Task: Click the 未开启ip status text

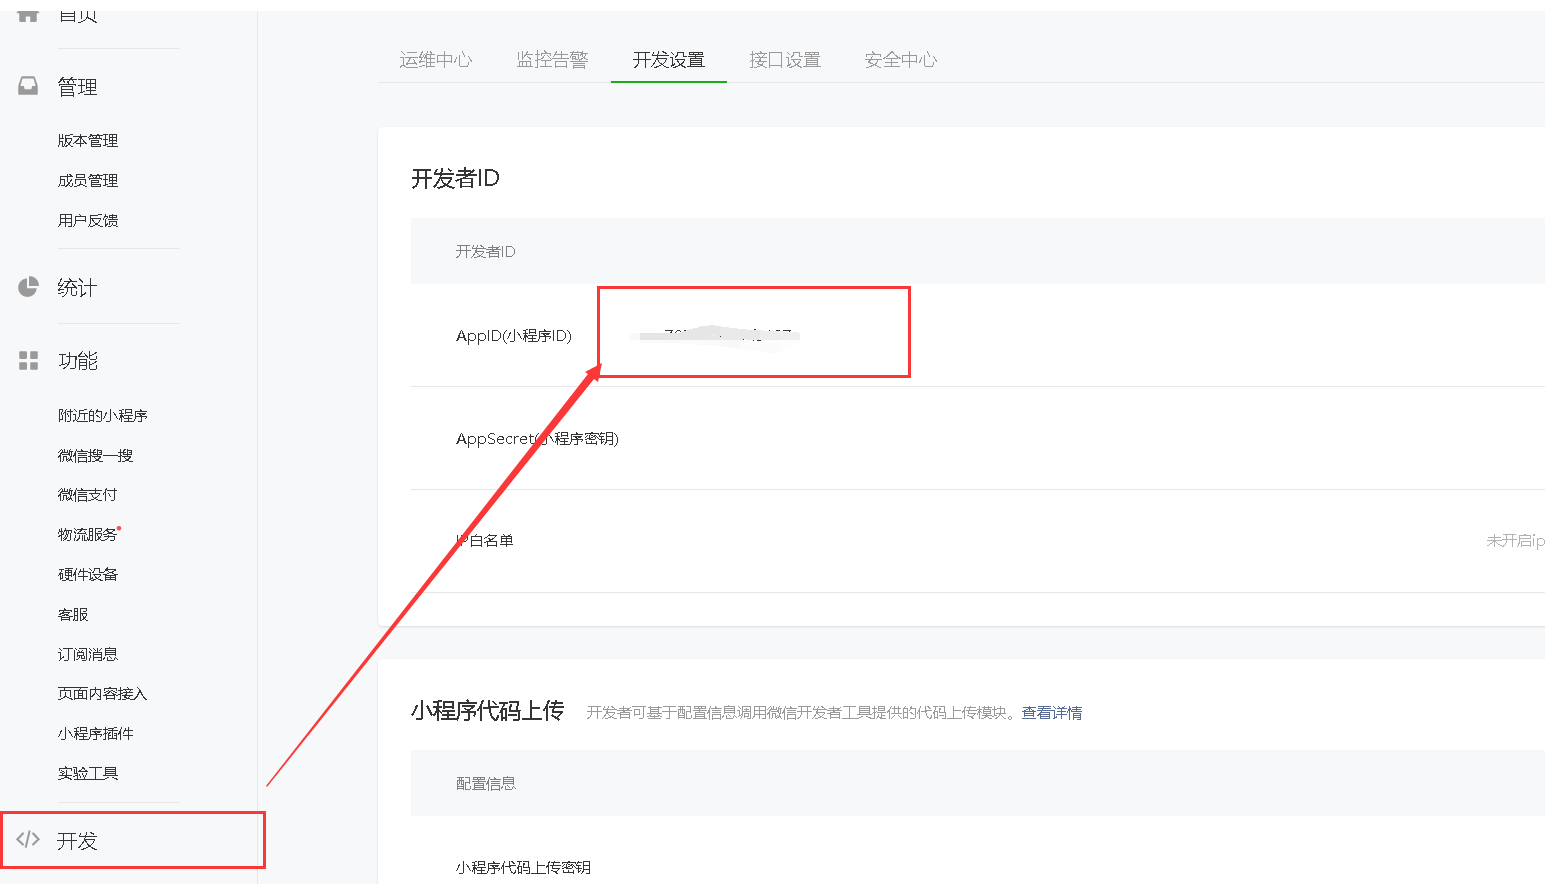Action: pyautogui.click(x=1515, y=541)
